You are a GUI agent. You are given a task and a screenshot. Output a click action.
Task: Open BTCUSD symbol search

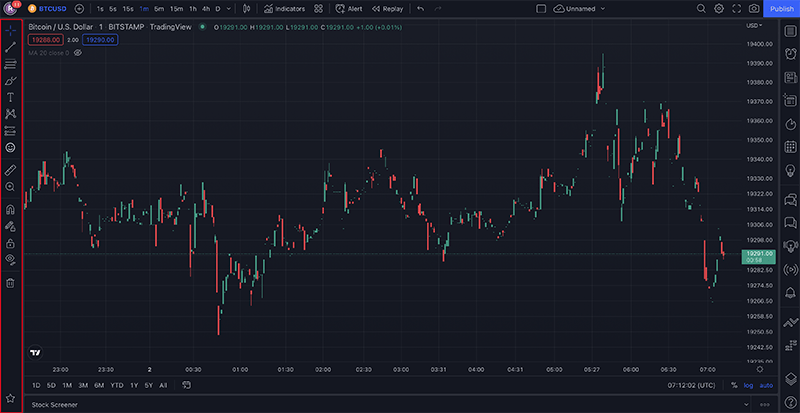(x=47, y=9)
